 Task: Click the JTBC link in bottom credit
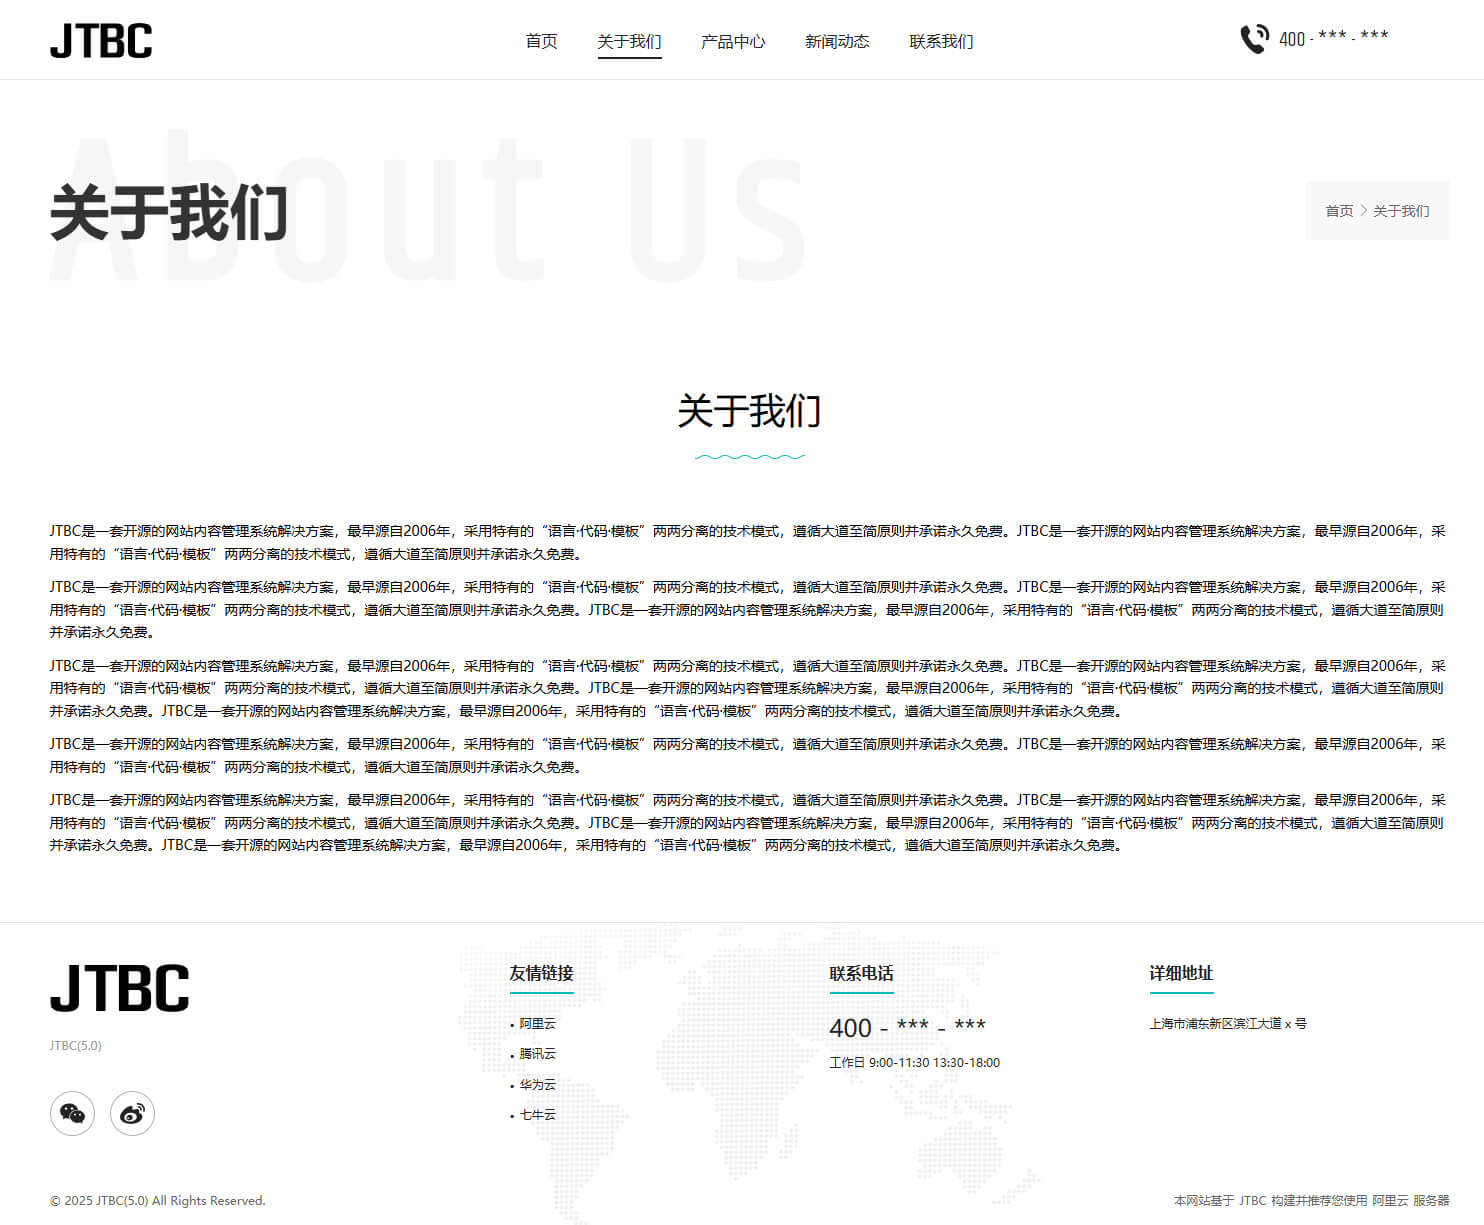(x=1252, y=1200)
